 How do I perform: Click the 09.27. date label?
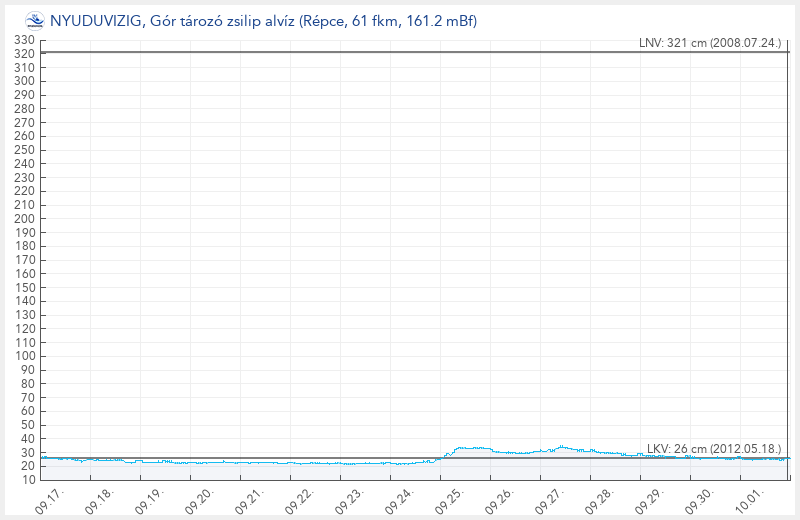[549, 499]
